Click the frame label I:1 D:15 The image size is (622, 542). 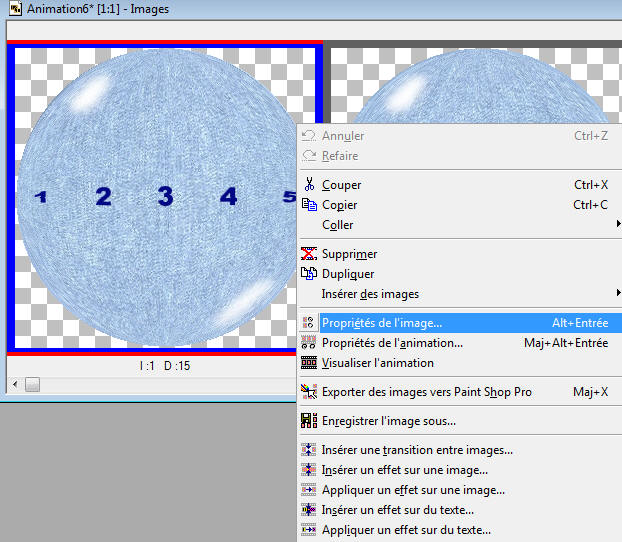[165, 365]
